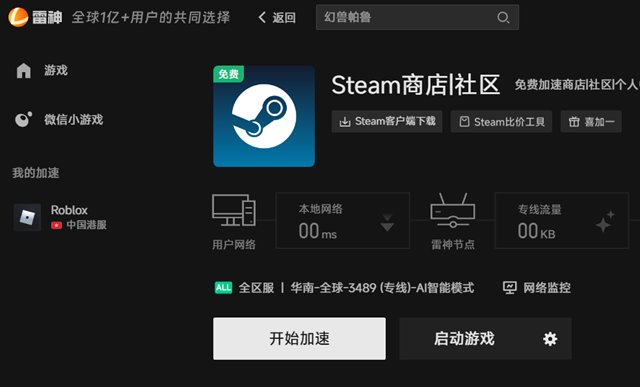Click the monitor icon beside 网络监控
640x387 pixels.
click(x=510, y=288)
